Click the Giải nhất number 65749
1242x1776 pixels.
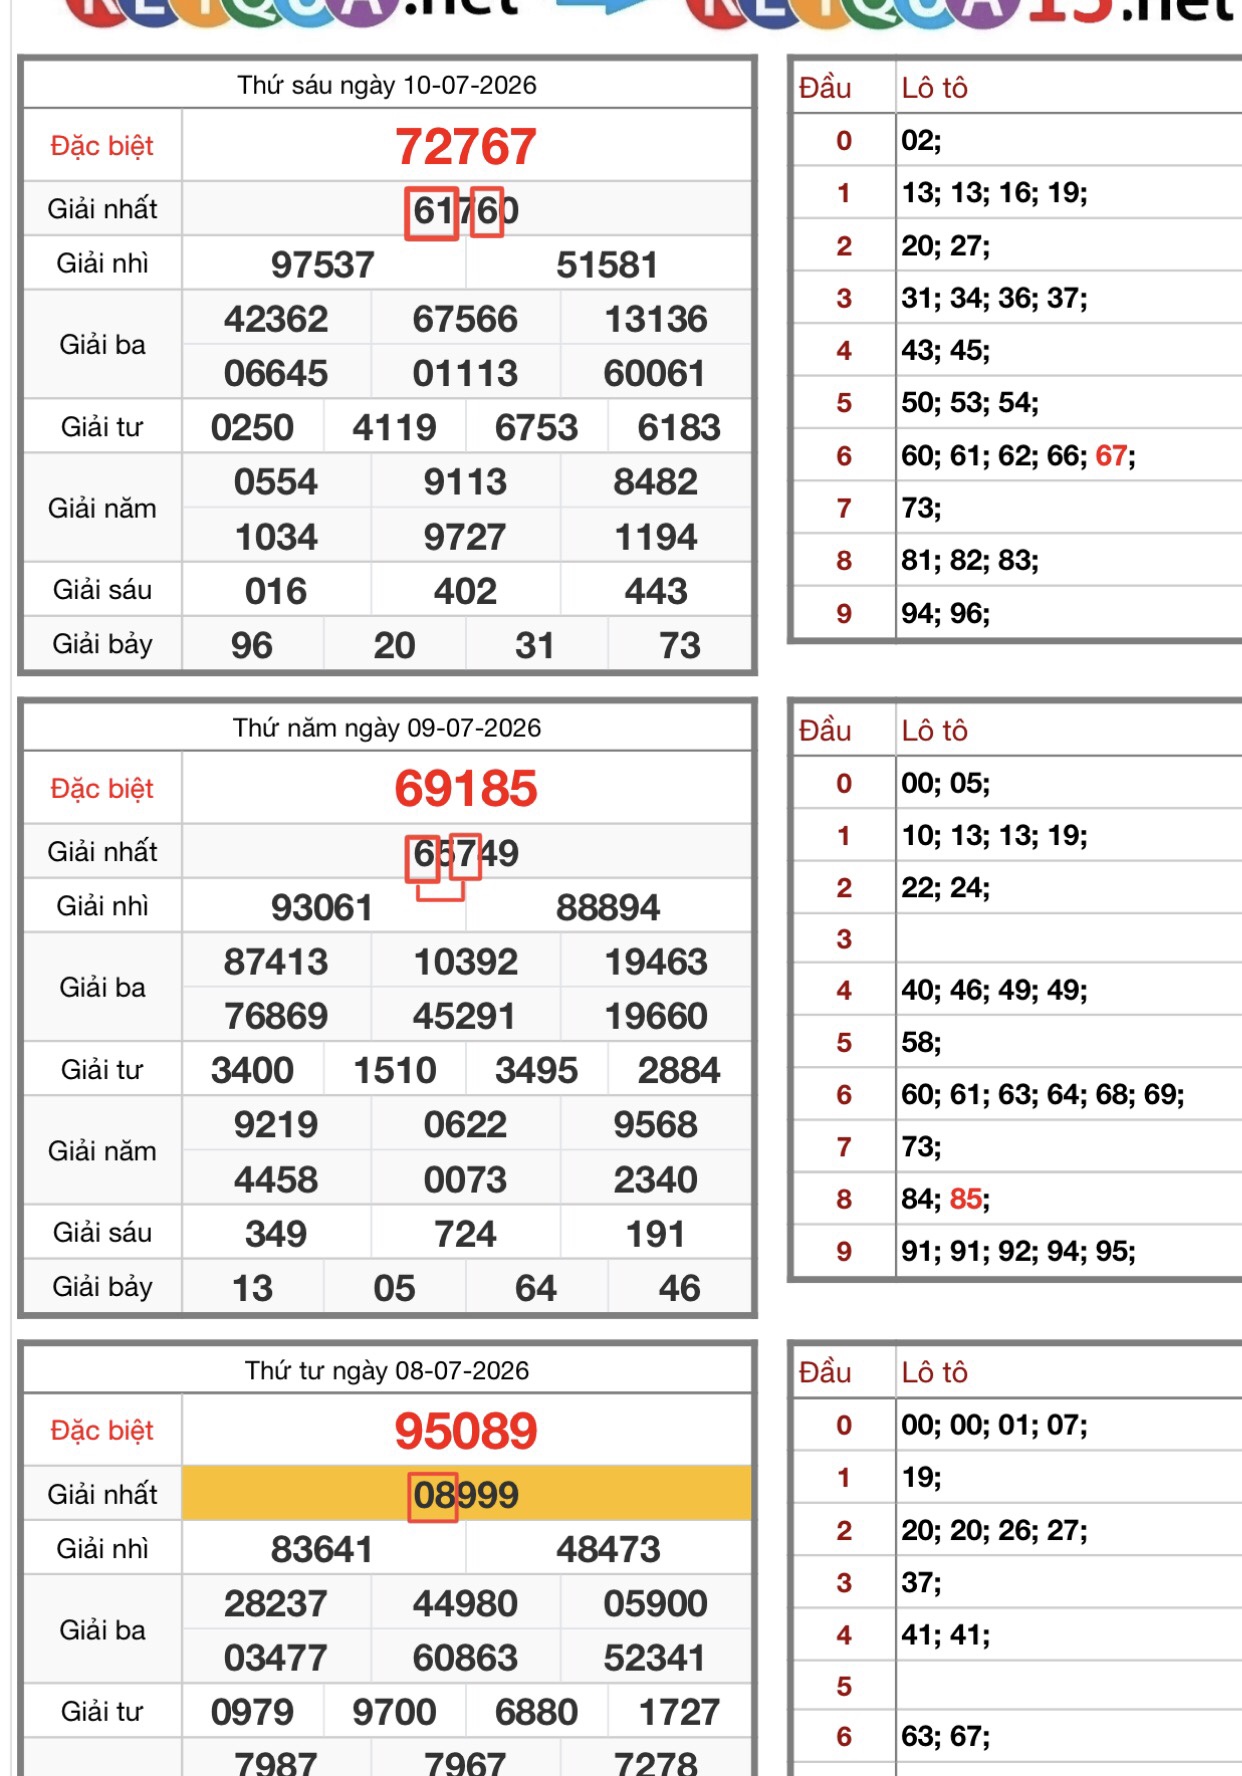[x=466, y=854]
